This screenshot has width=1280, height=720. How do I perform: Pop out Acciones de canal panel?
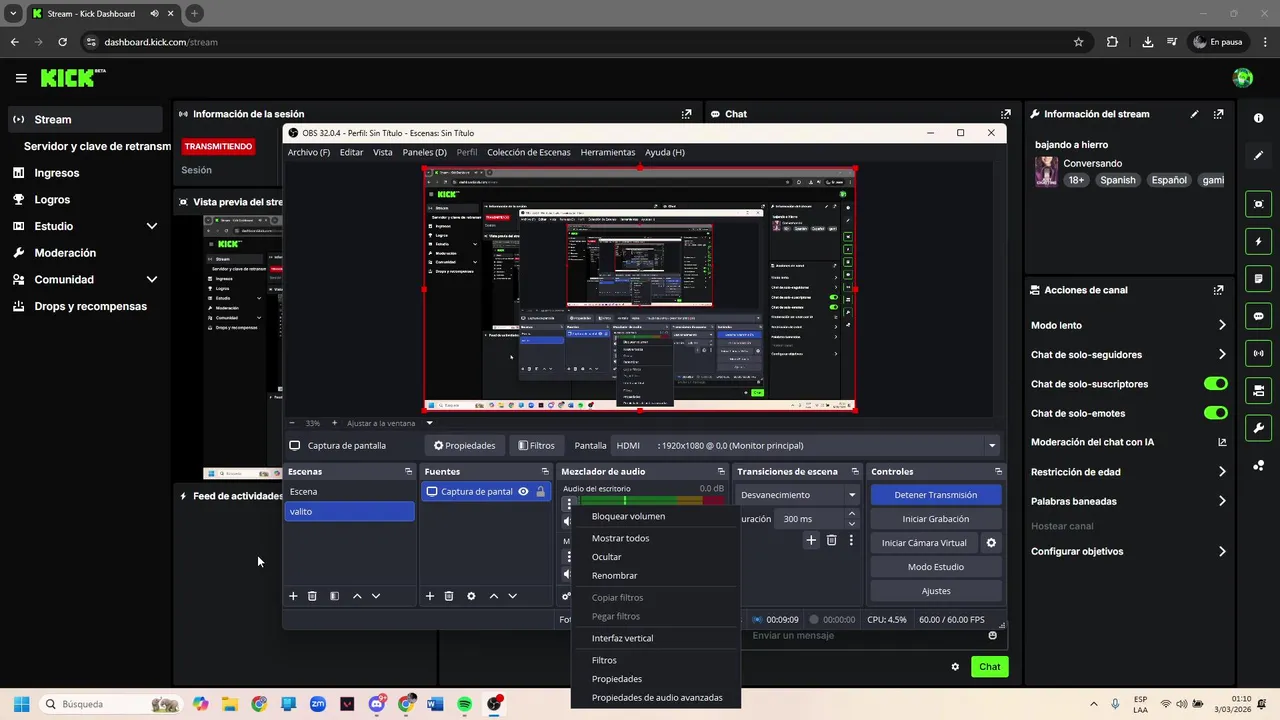pos(1218,290)
